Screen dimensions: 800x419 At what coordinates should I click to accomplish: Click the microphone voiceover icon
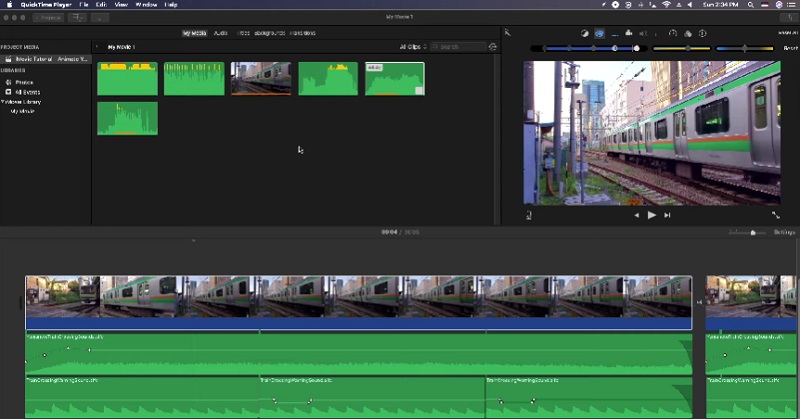(529, 215)
